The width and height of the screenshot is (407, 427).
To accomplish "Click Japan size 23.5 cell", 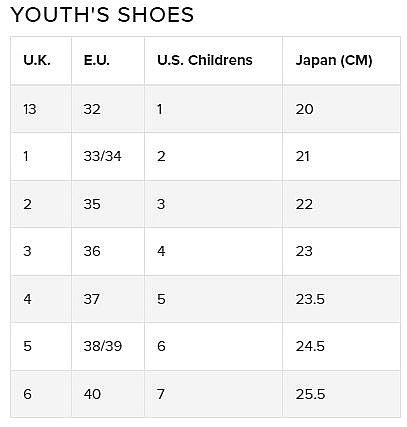I will coord(342,299).
